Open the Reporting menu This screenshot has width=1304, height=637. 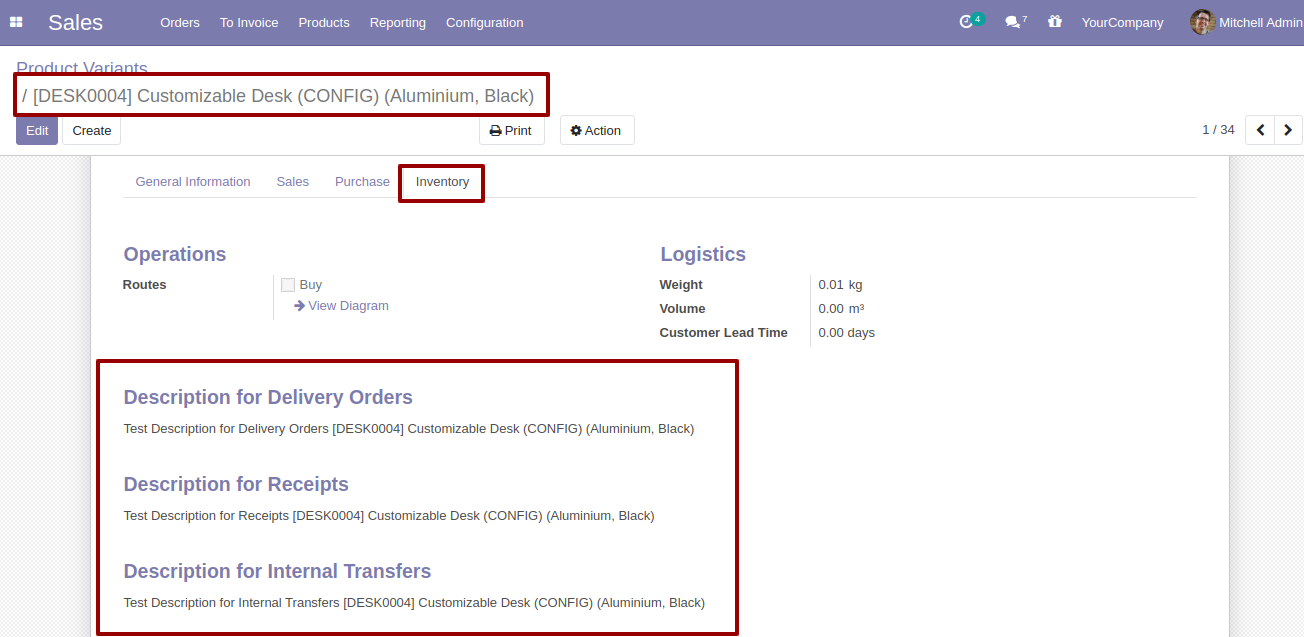coord(398,22)
